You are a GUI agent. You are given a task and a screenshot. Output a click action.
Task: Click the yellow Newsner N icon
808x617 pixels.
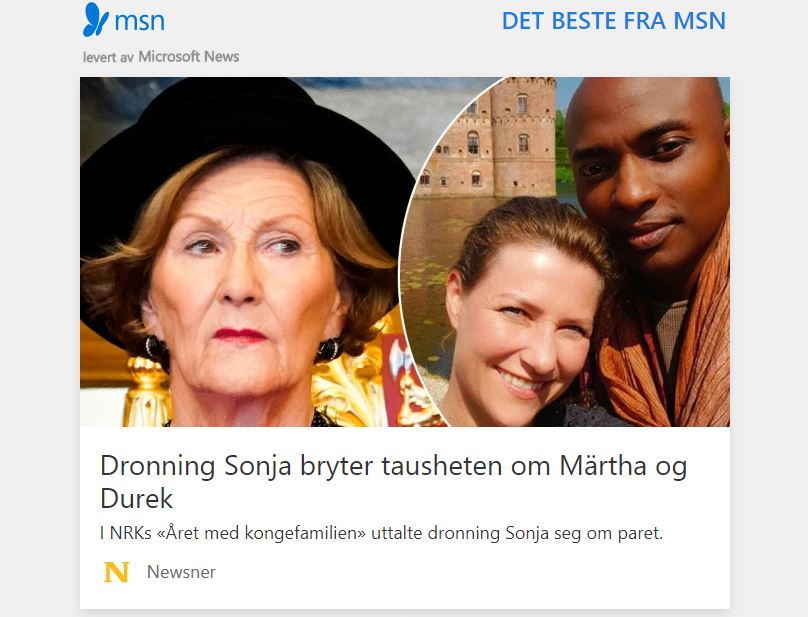point(116,572)
